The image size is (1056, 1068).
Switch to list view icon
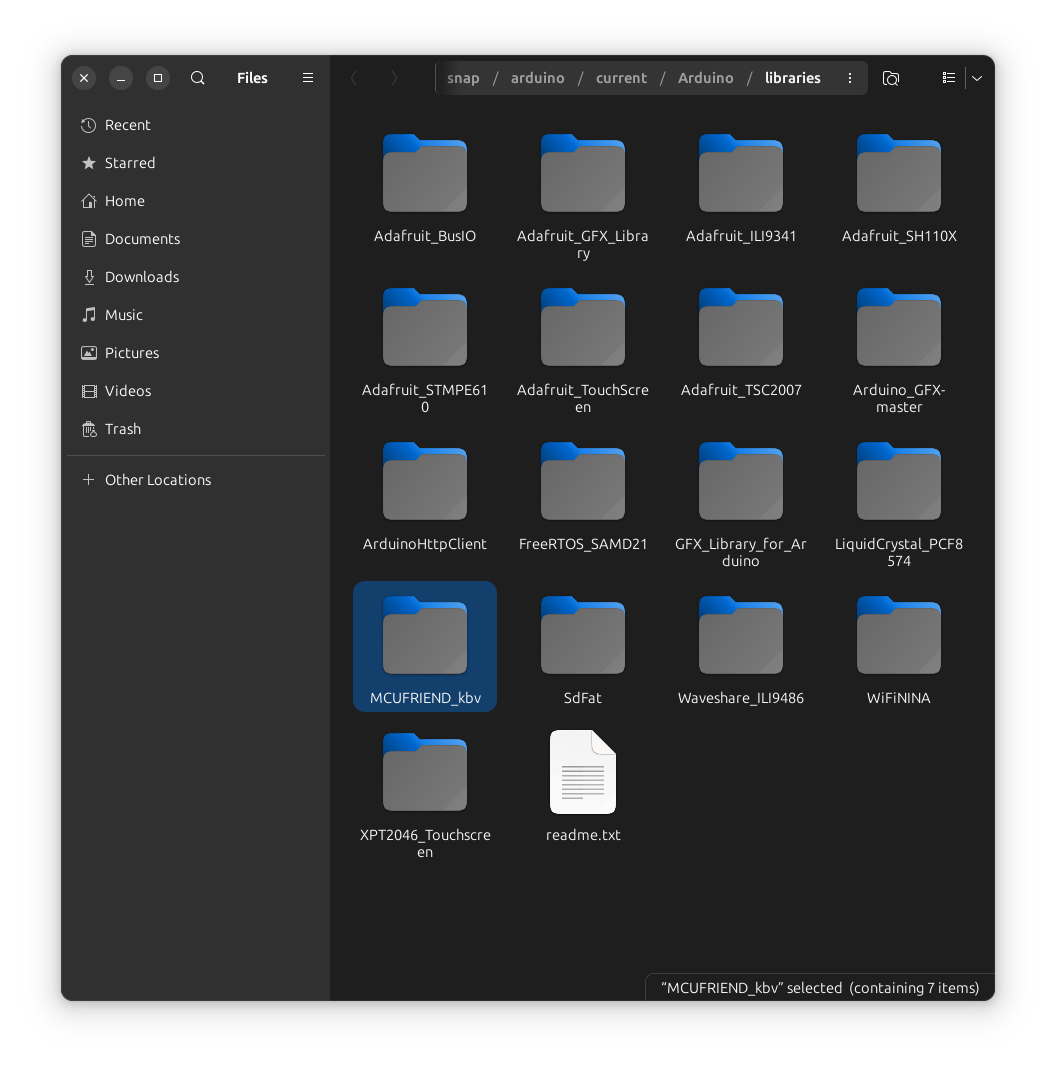948,78
